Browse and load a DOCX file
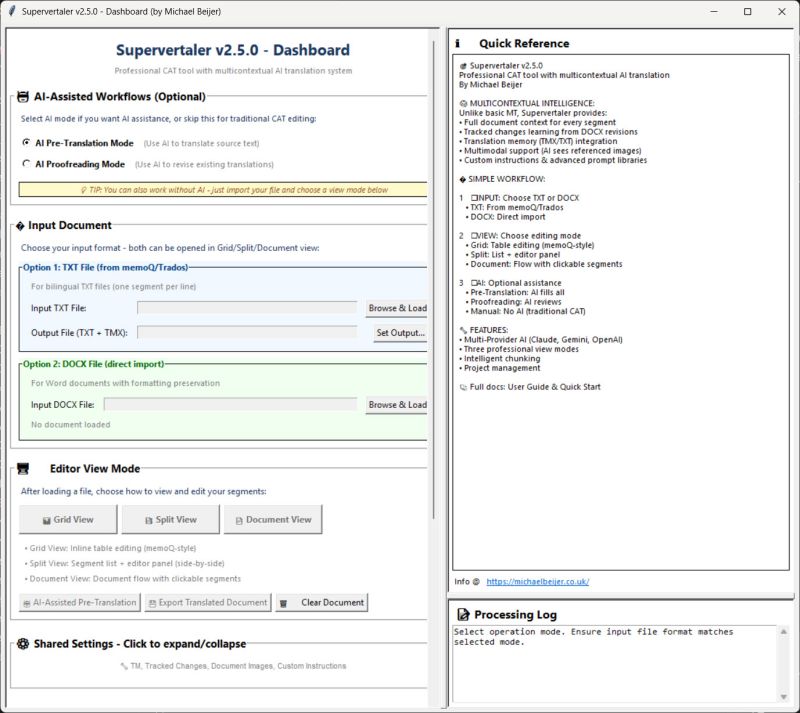 (x=397, y=405)
